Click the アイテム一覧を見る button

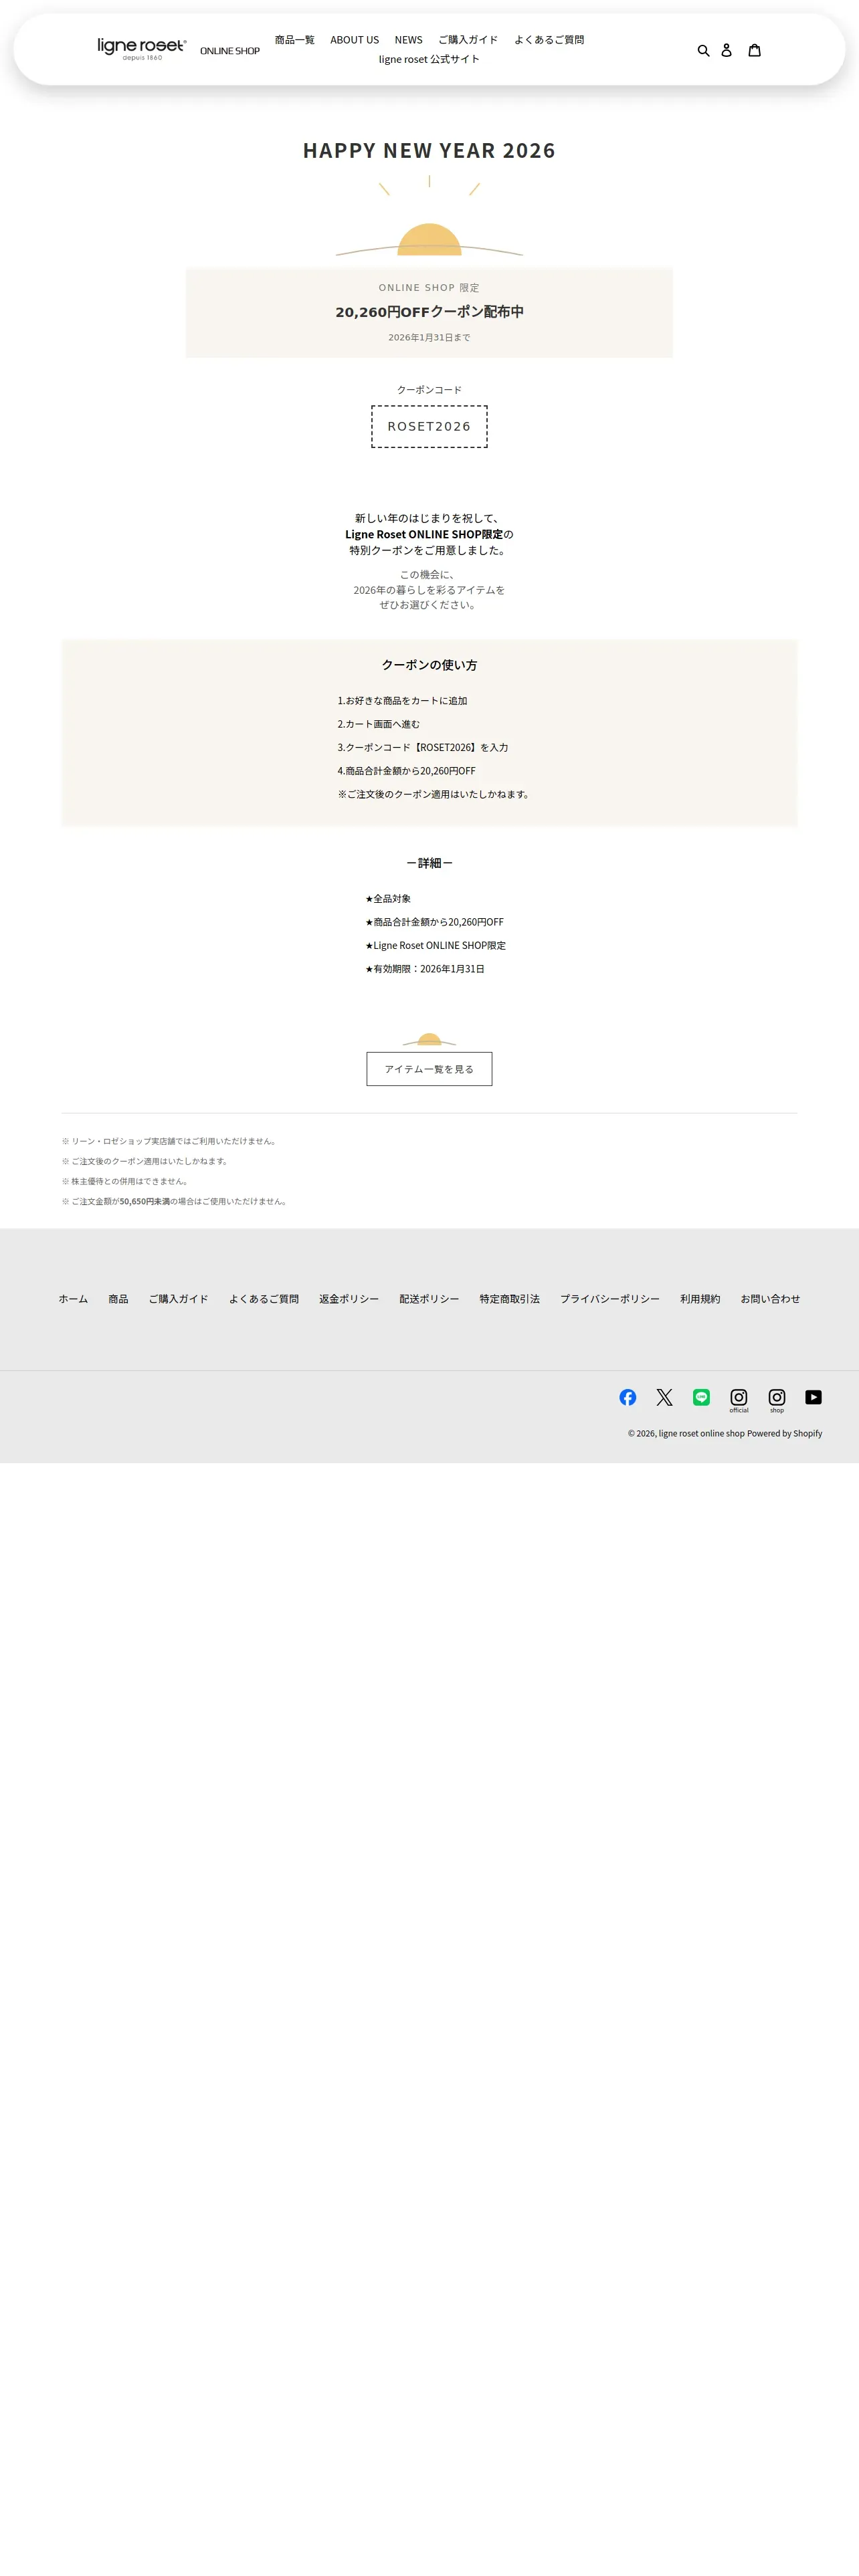pos(429,1069)
